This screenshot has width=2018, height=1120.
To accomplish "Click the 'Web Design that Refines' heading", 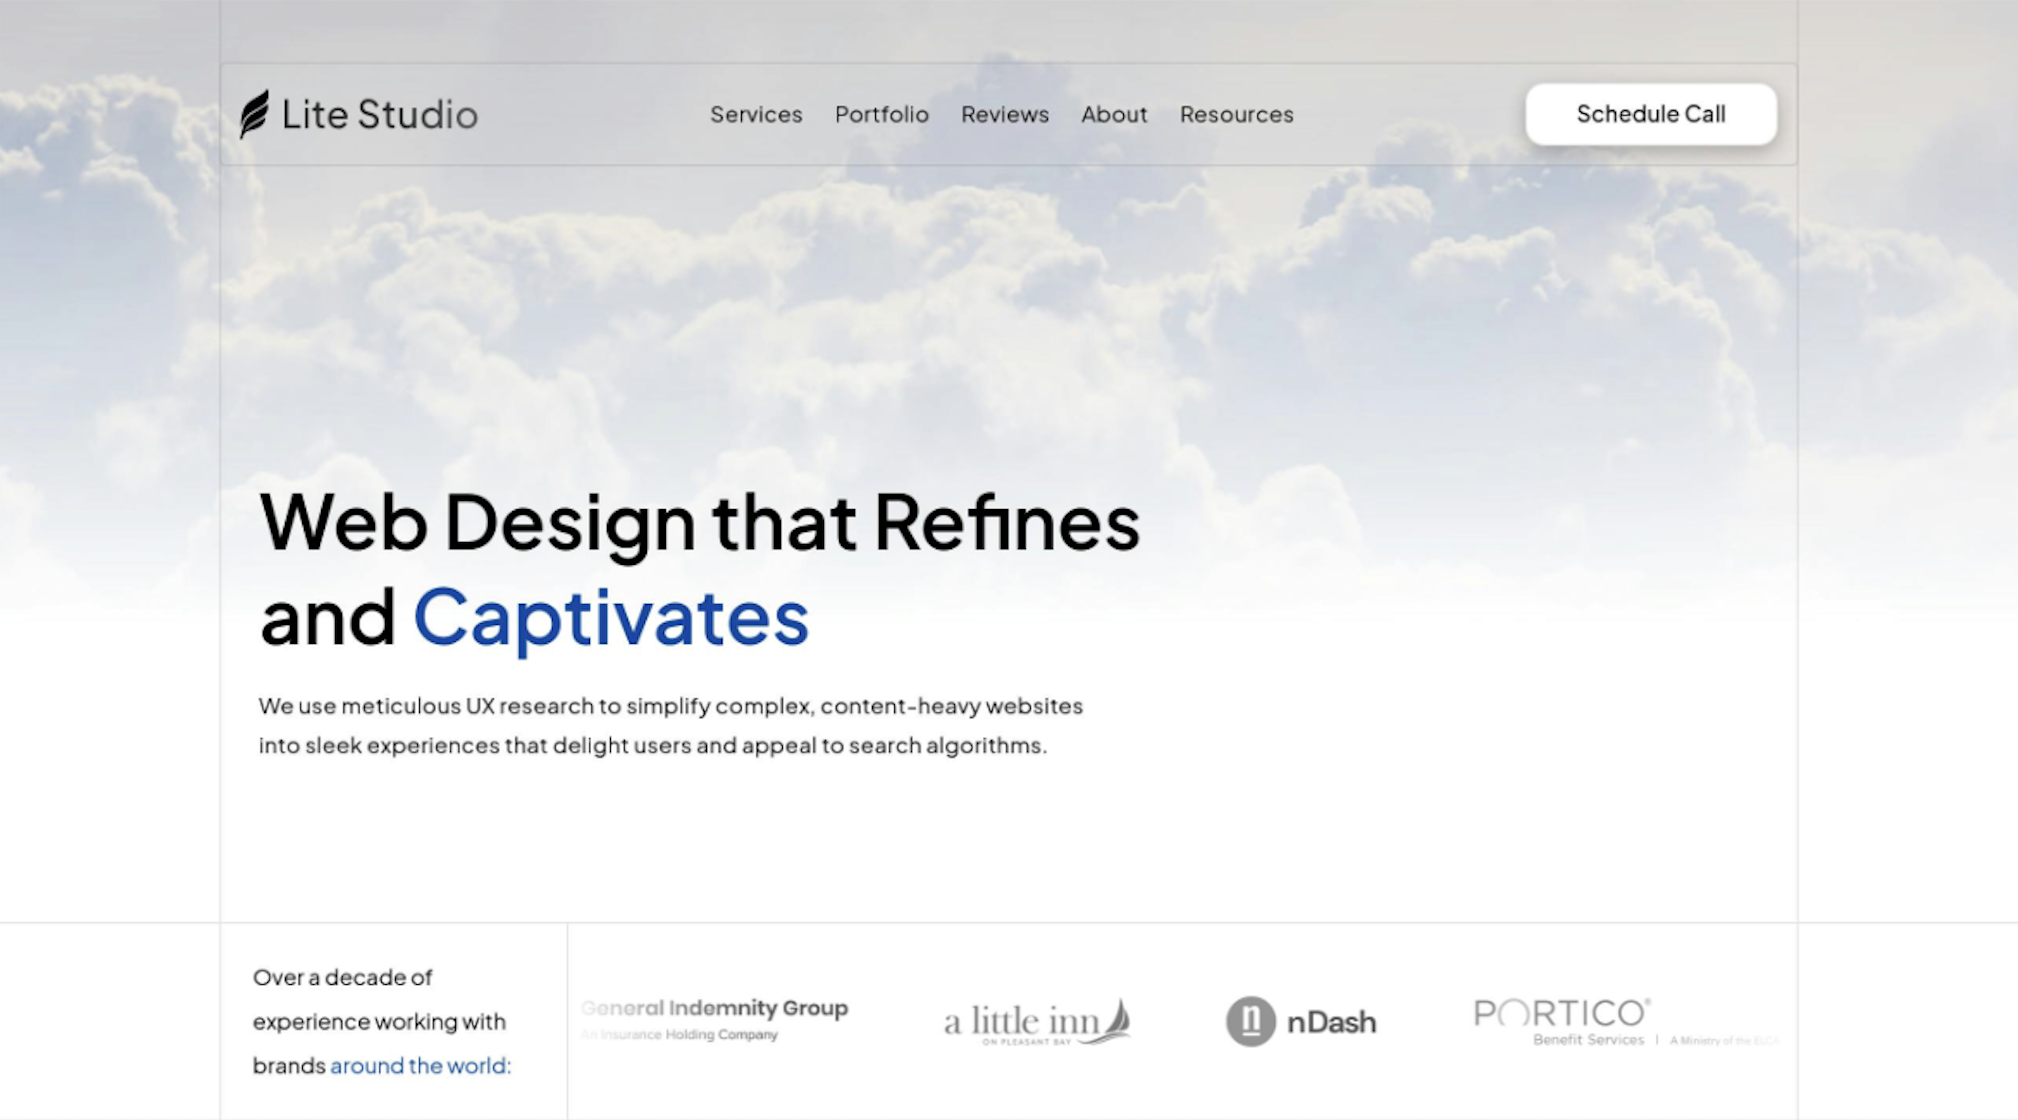I will [699, 522].
